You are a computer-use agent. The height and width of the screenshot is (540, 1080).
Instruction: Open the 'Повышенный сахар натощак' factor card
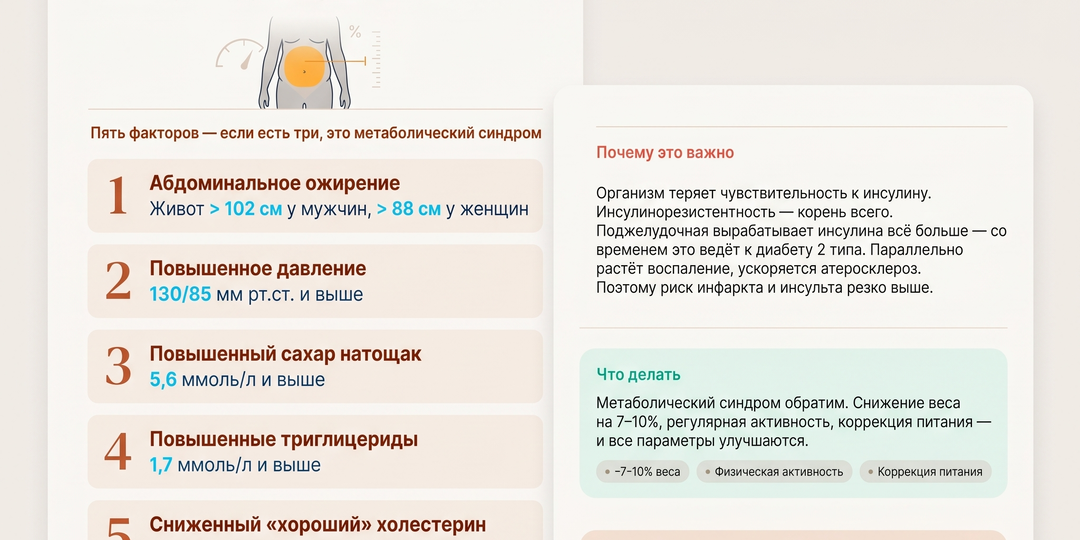pos(315,366)
